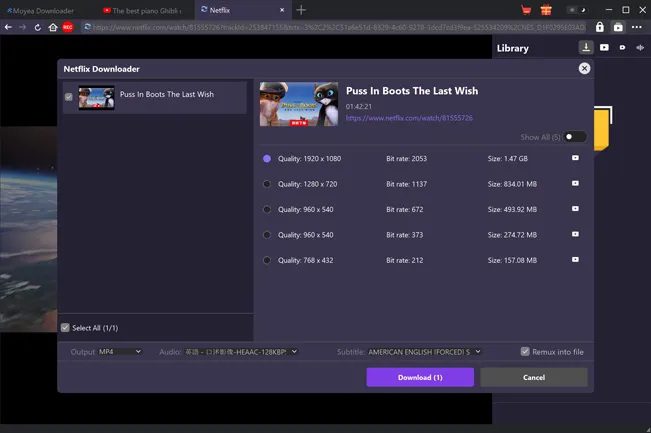Image resolution: width=651 pixels, height=433 pixels.
Task: Open the Netflix watch URL link
Action: (409, 118)
